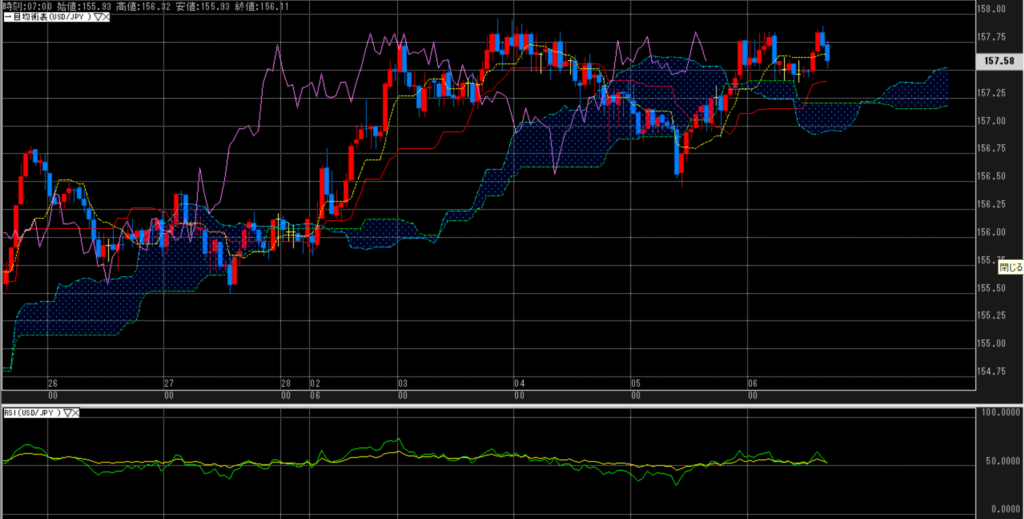Click the 27 date marker on time axis
The width and height of the screenshot is (1024, 519).
(169, 384)
